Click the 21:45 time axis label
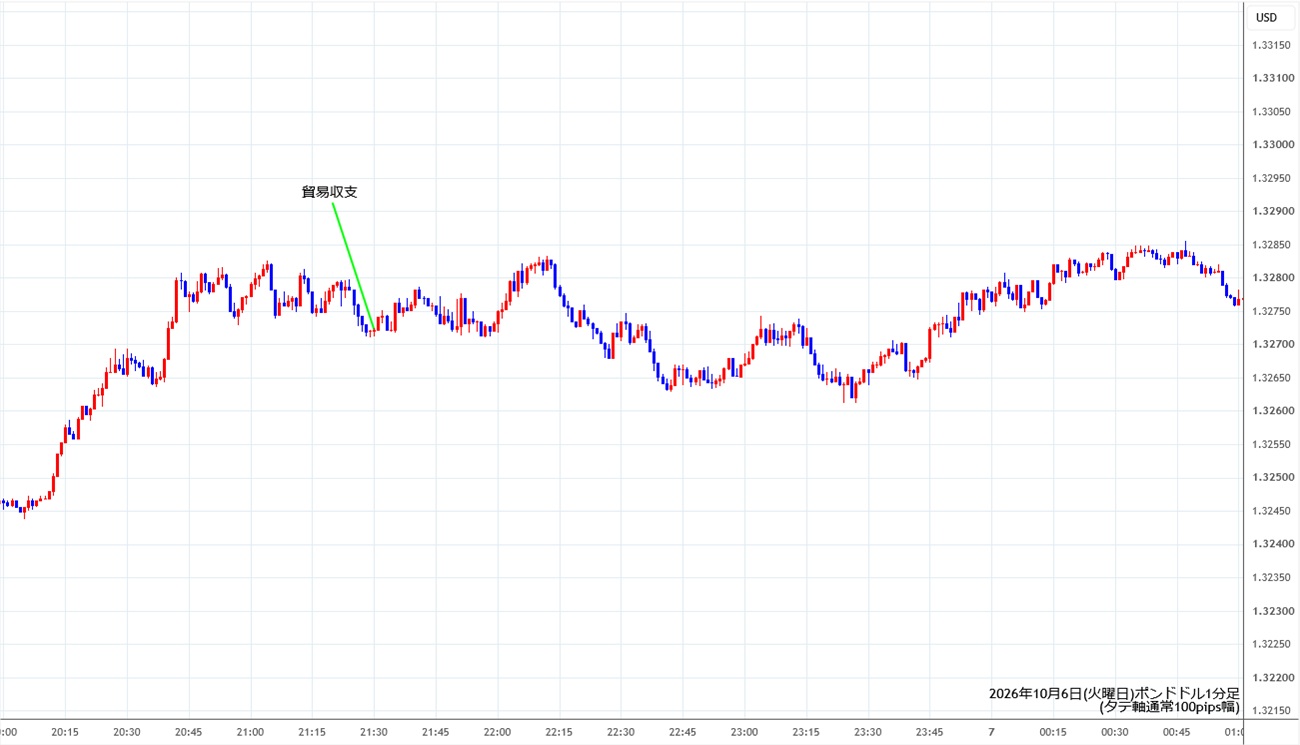Viewport: 1300px width, 745px height. [x=436, y=732]
